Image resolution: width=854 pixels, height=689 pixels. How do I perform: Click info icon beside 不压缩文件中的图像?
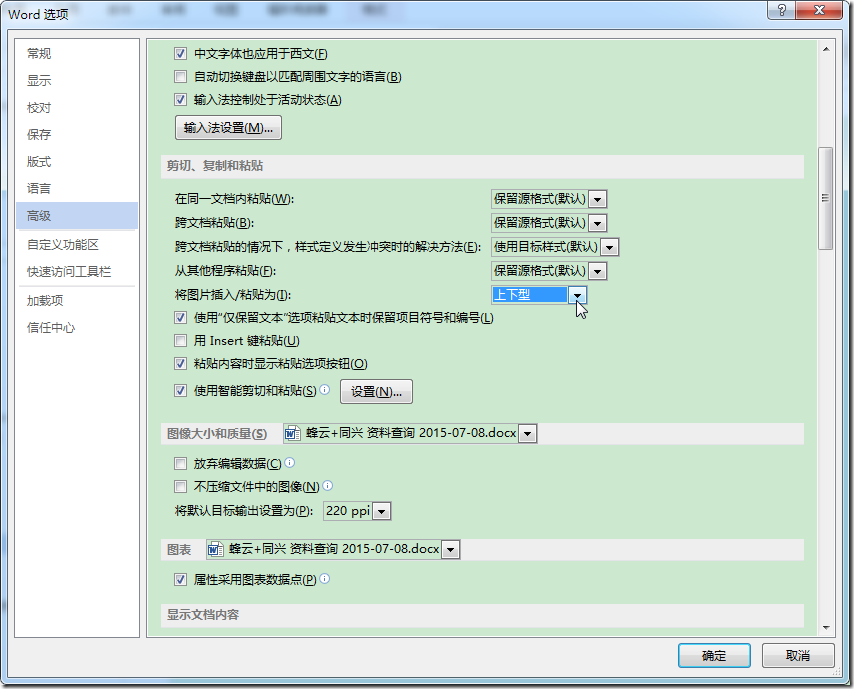(328, 485)
